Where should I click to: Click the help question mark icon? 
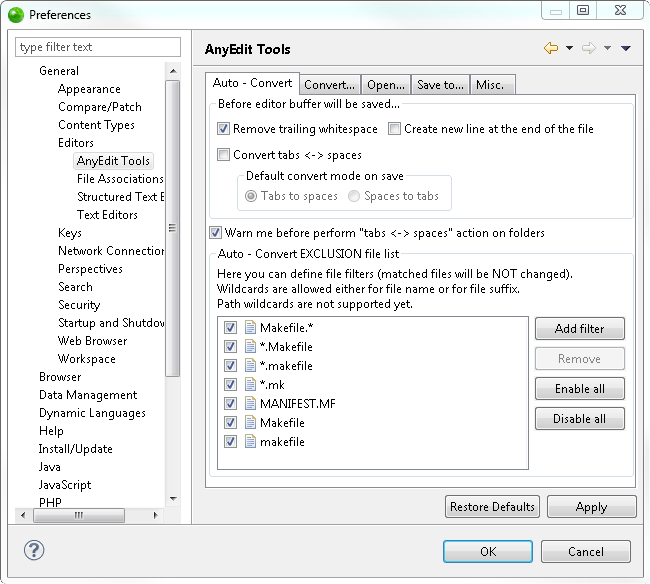point(34,550)
